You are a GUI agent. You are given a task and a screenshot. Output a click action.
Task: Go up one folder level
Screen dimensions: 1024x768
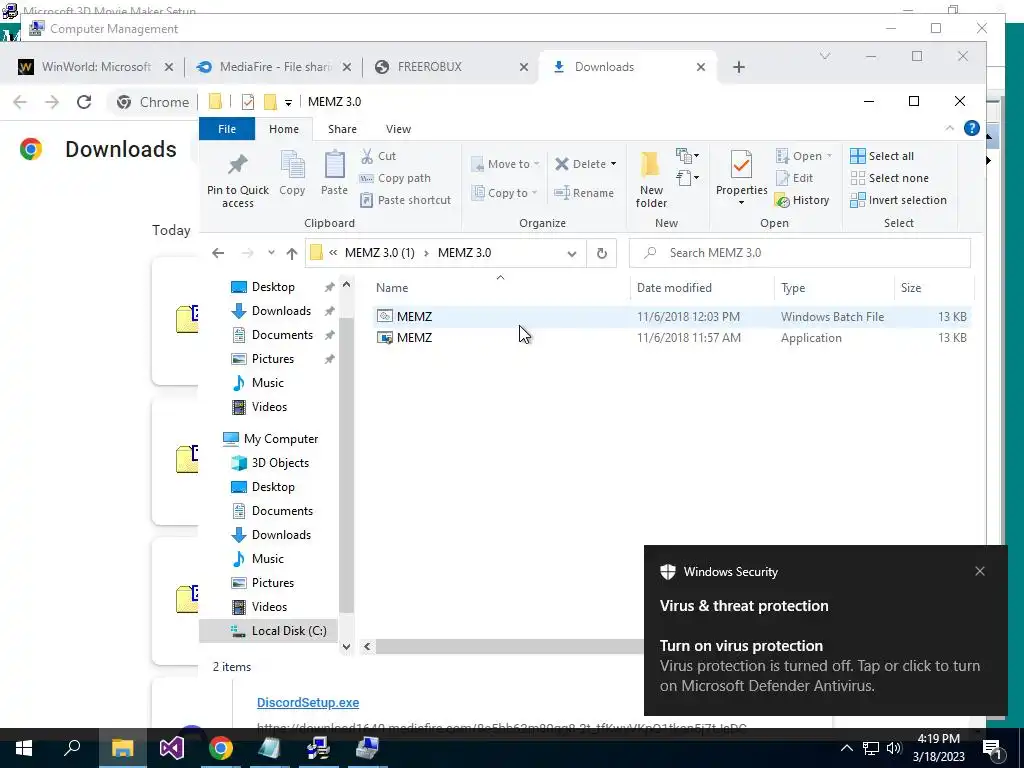click(292, 253)
